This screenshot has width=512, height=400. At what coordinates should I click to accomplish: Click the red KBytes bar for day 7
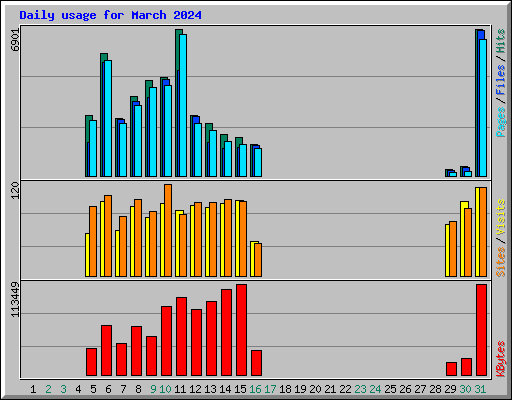tap(121, 360)
